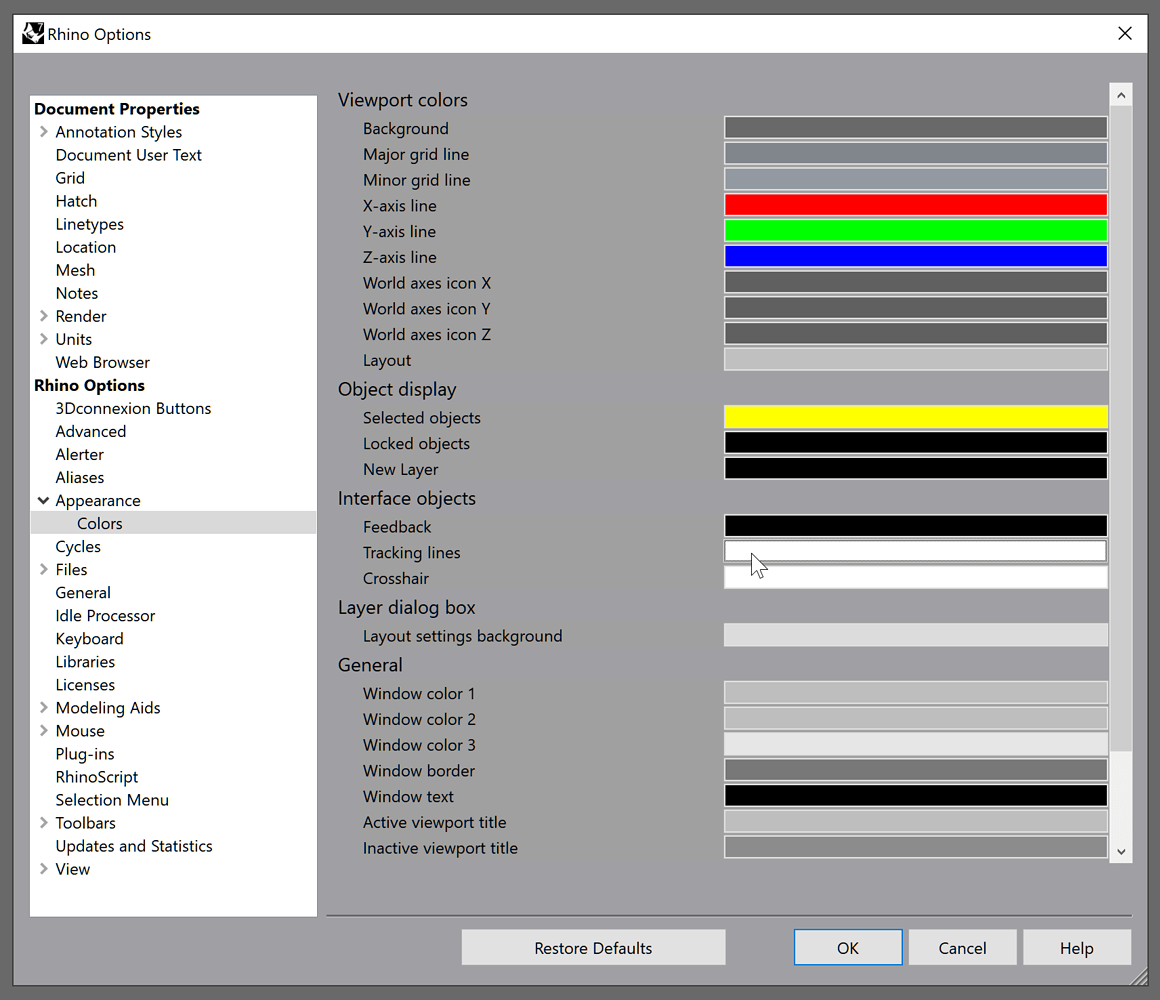This screenshot has width=1160, height=1000.
Task: Expand the Annotation Styles tree item
Action: (43, 131)
